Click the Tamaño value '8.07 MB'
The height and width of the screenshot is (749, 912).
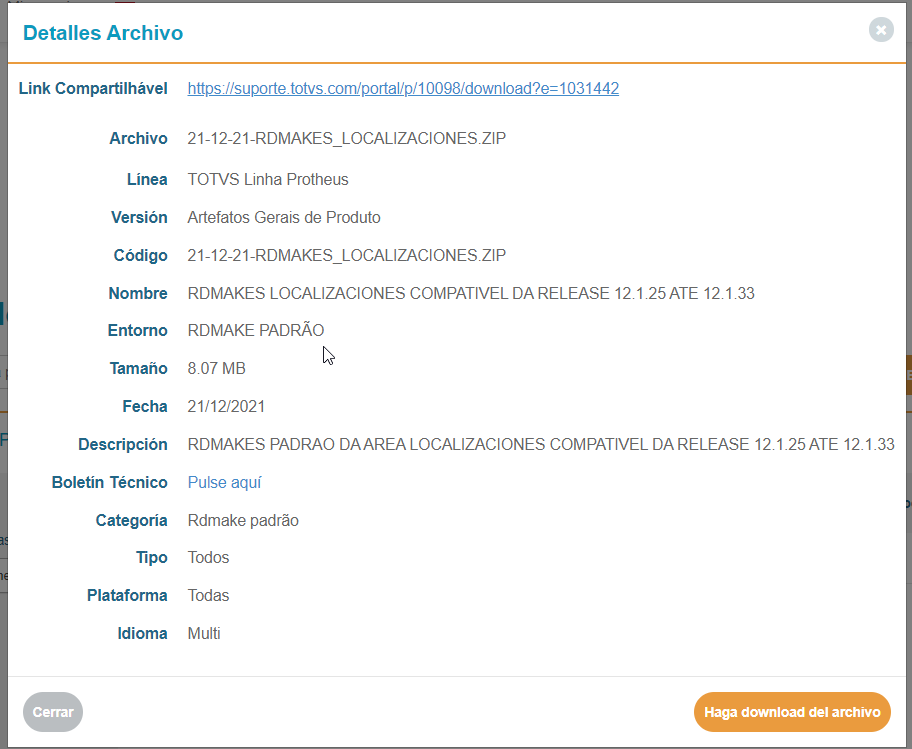click(216, 369)
